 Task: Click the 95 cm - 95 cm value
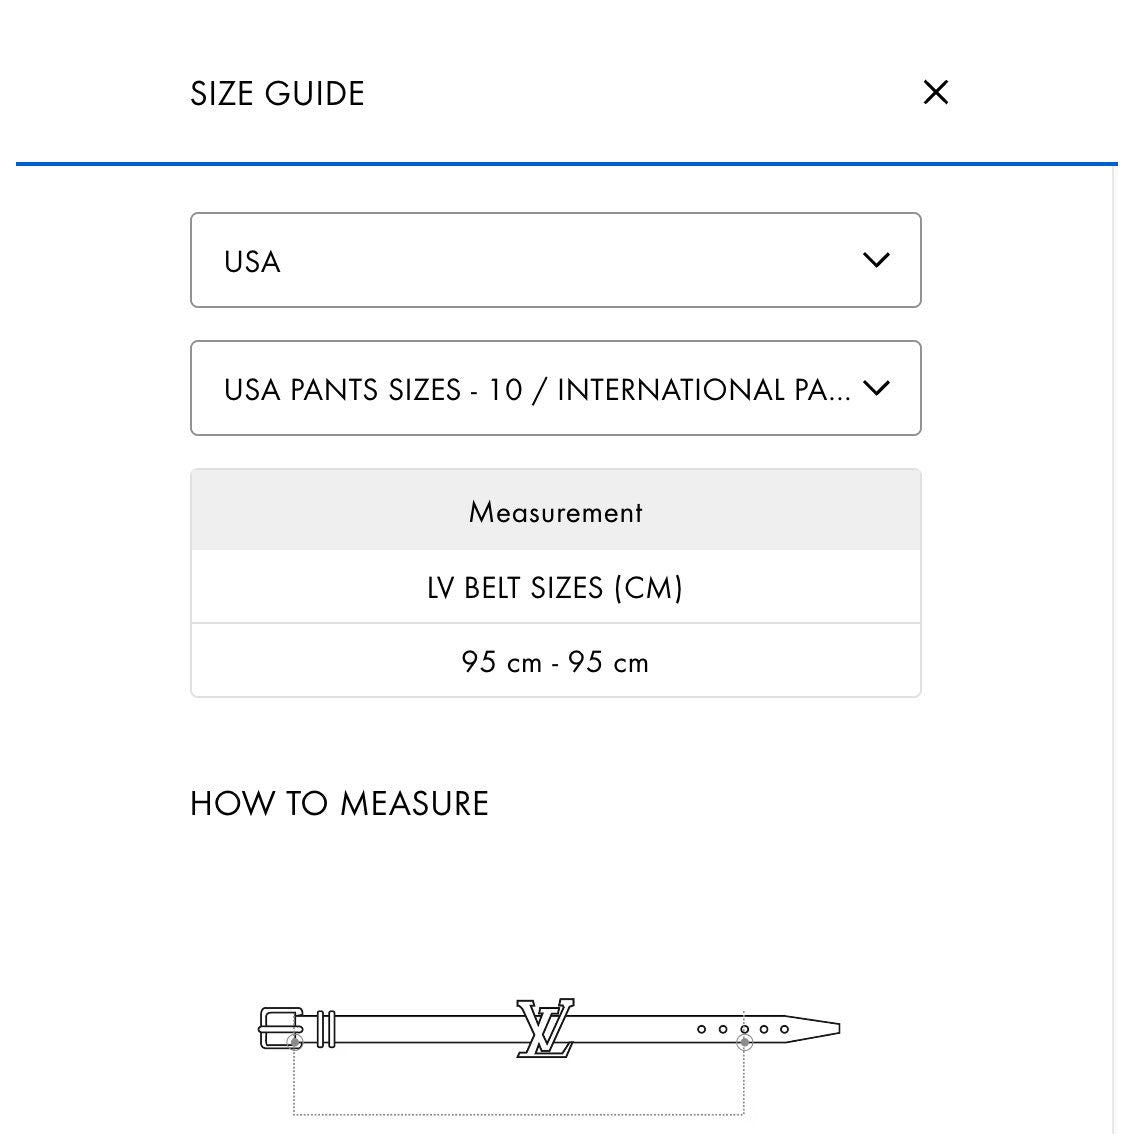click(555, 662)
